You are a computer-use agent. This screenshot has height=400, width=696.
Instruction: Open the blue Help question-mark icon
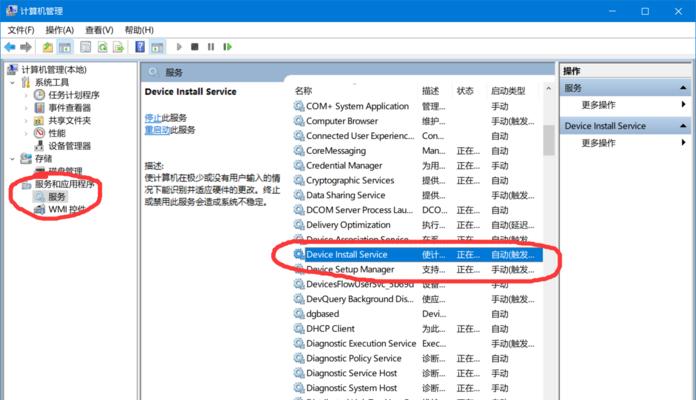click(140, 47)
